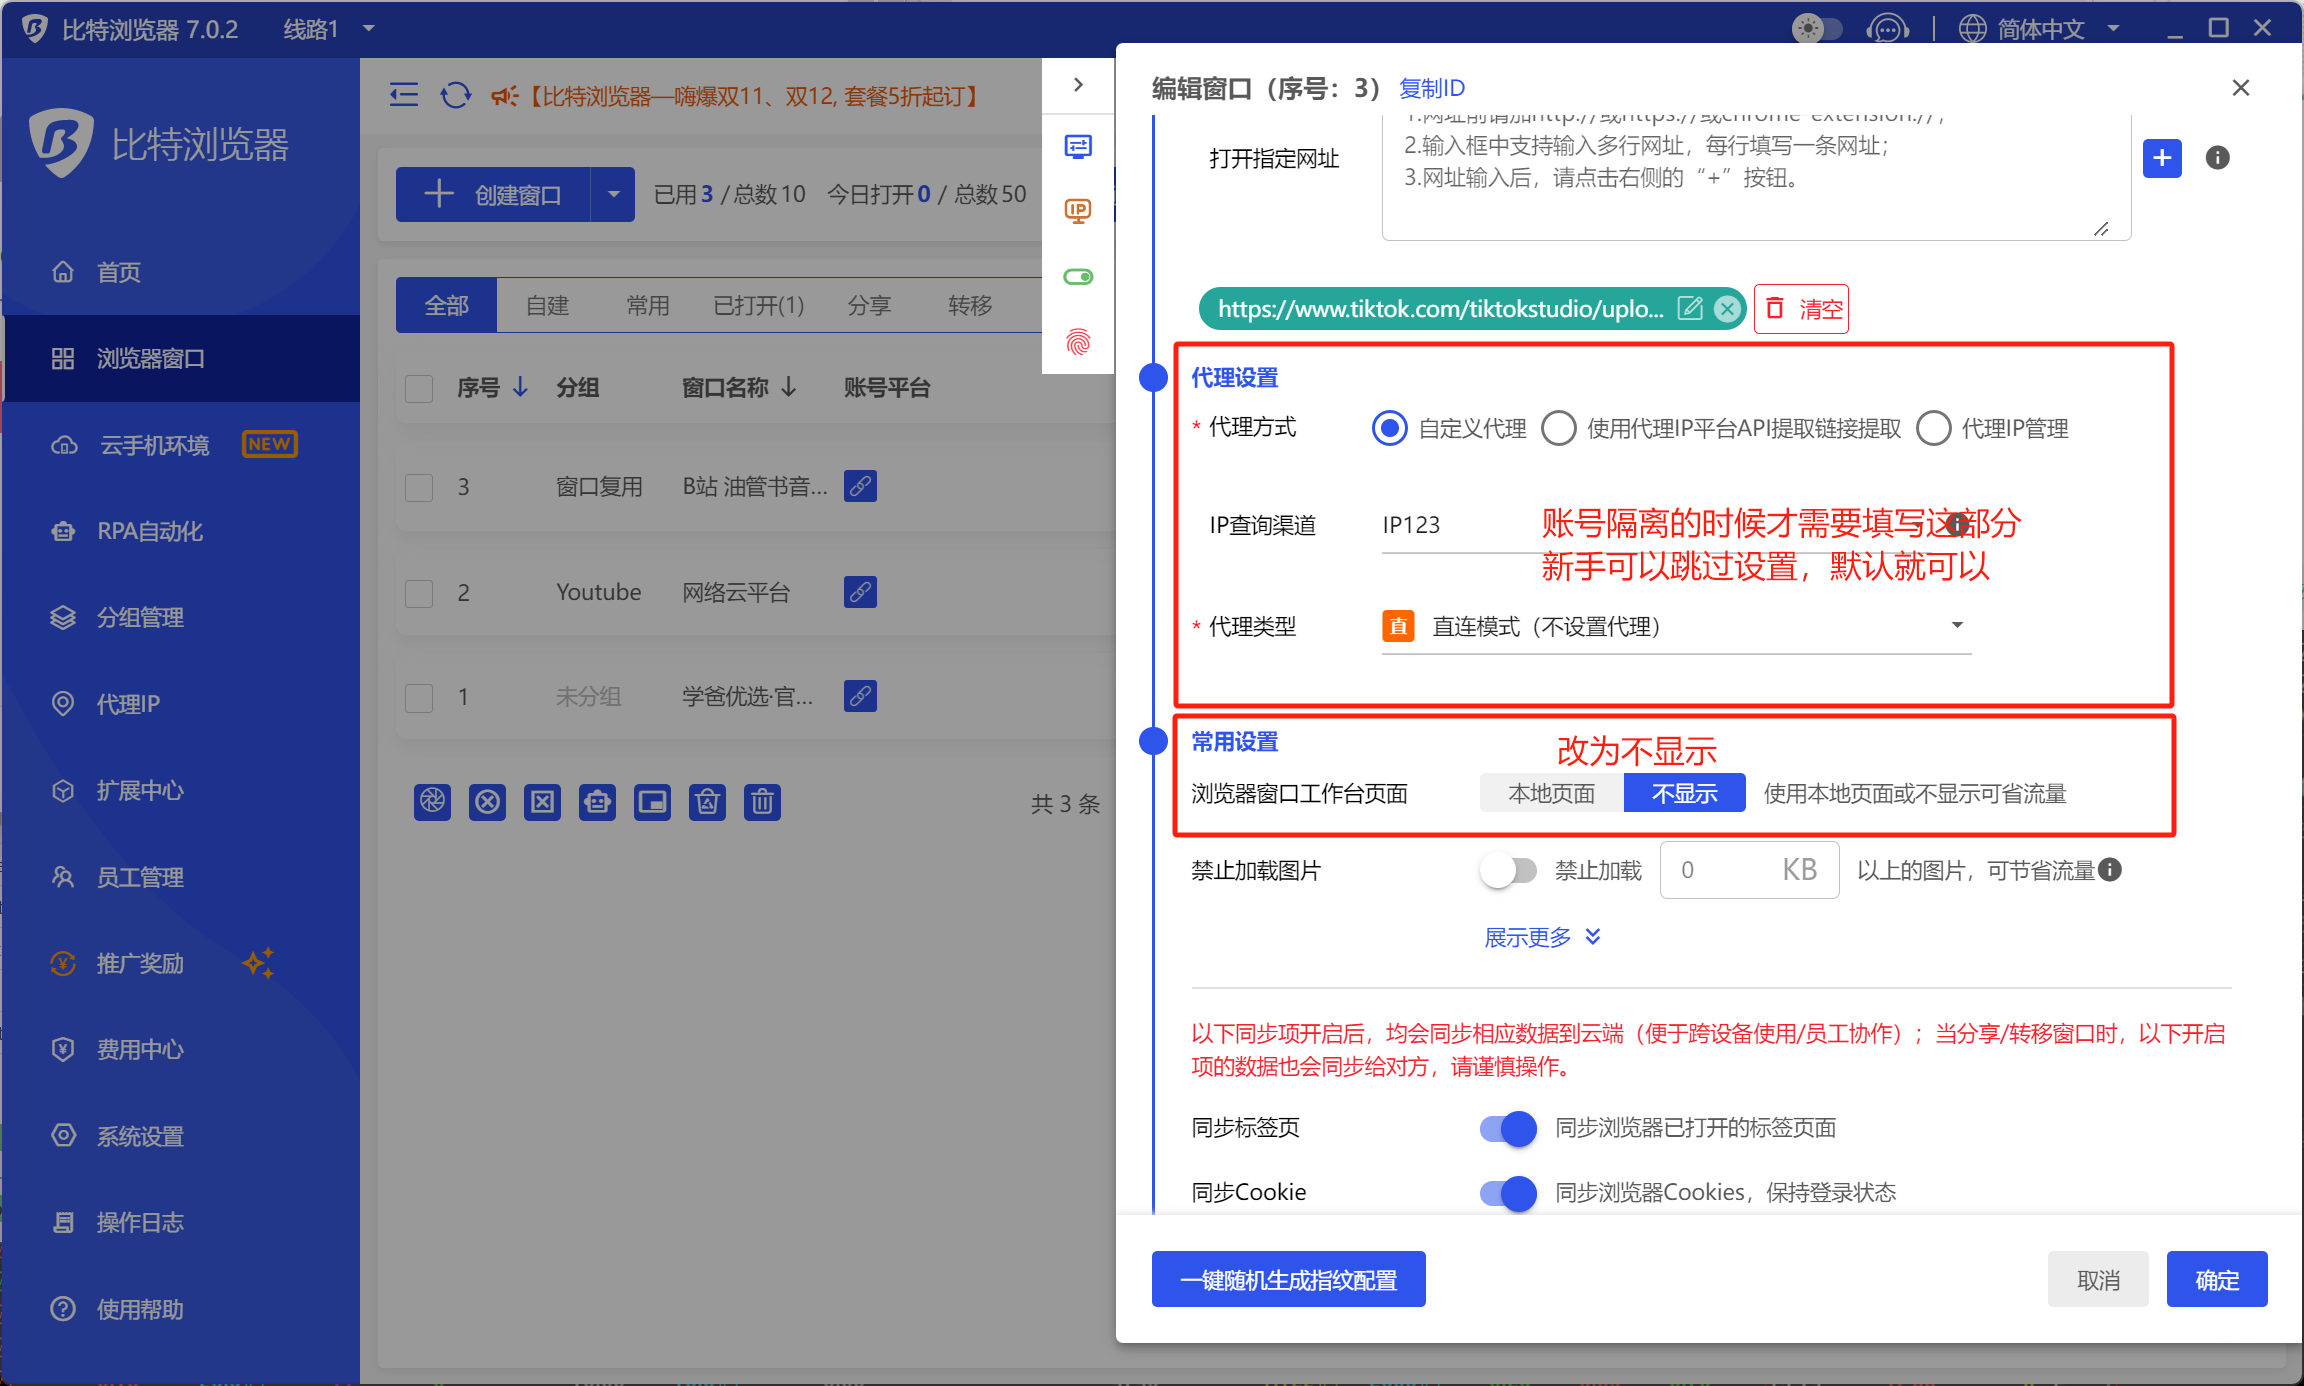Screen dimensions: 2304x1386
Task: Check the checkbox for window row 2
Action: (419, 593)
